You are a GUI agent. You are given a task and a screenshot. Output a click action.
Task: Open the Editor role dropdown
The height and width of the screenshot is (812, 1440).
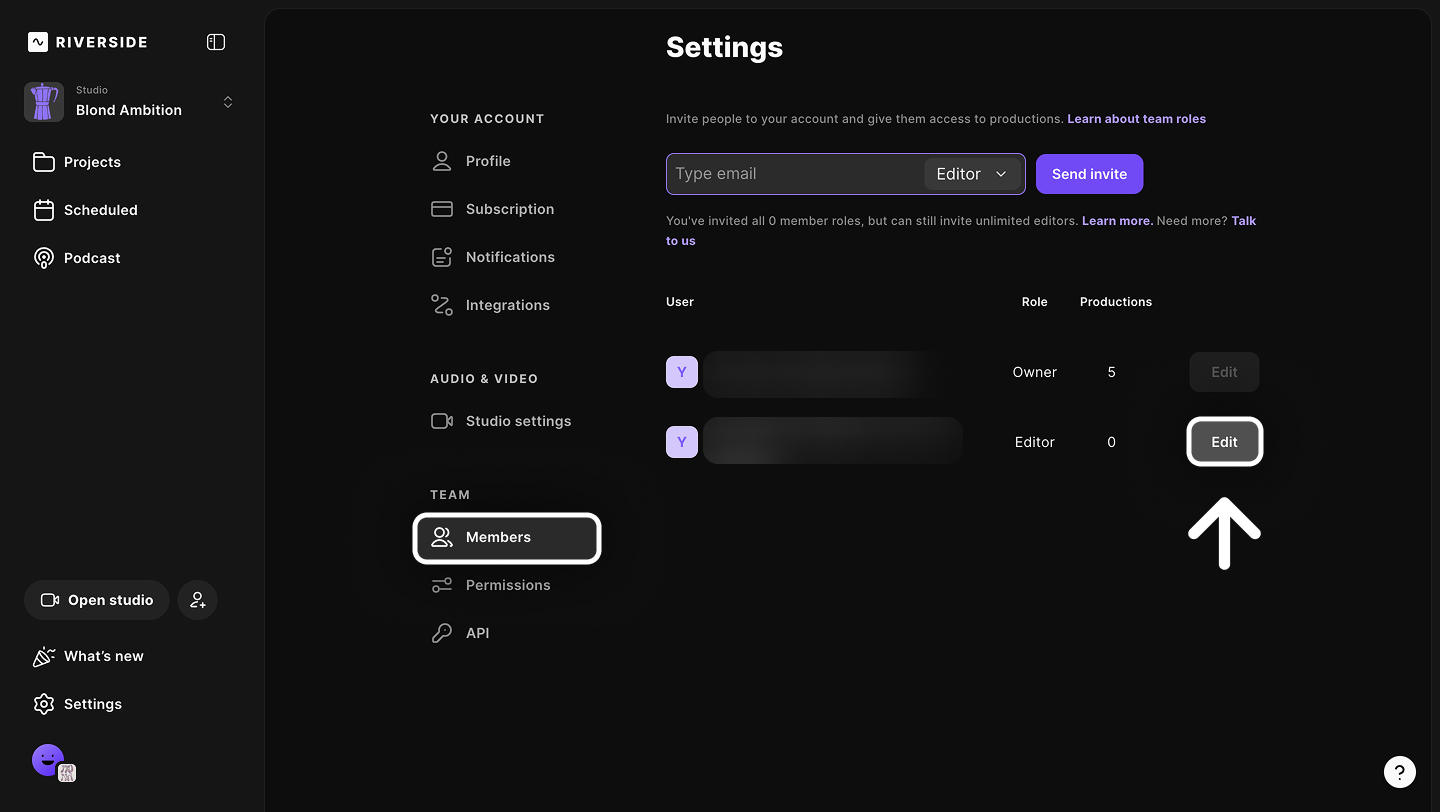pos(971,174)
